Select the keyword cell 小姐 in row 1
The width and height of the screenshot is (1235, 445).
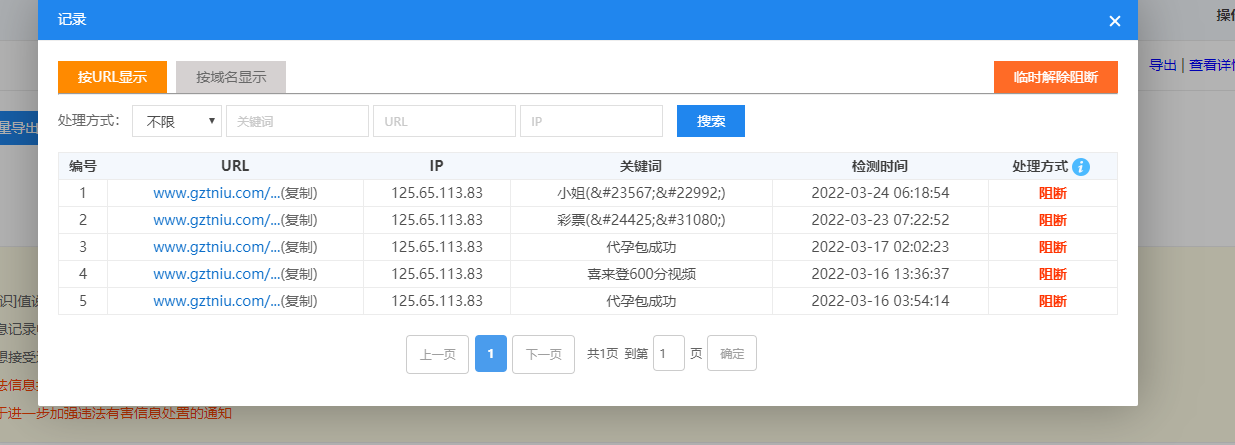pyautogui.click(x=641, y=193)
